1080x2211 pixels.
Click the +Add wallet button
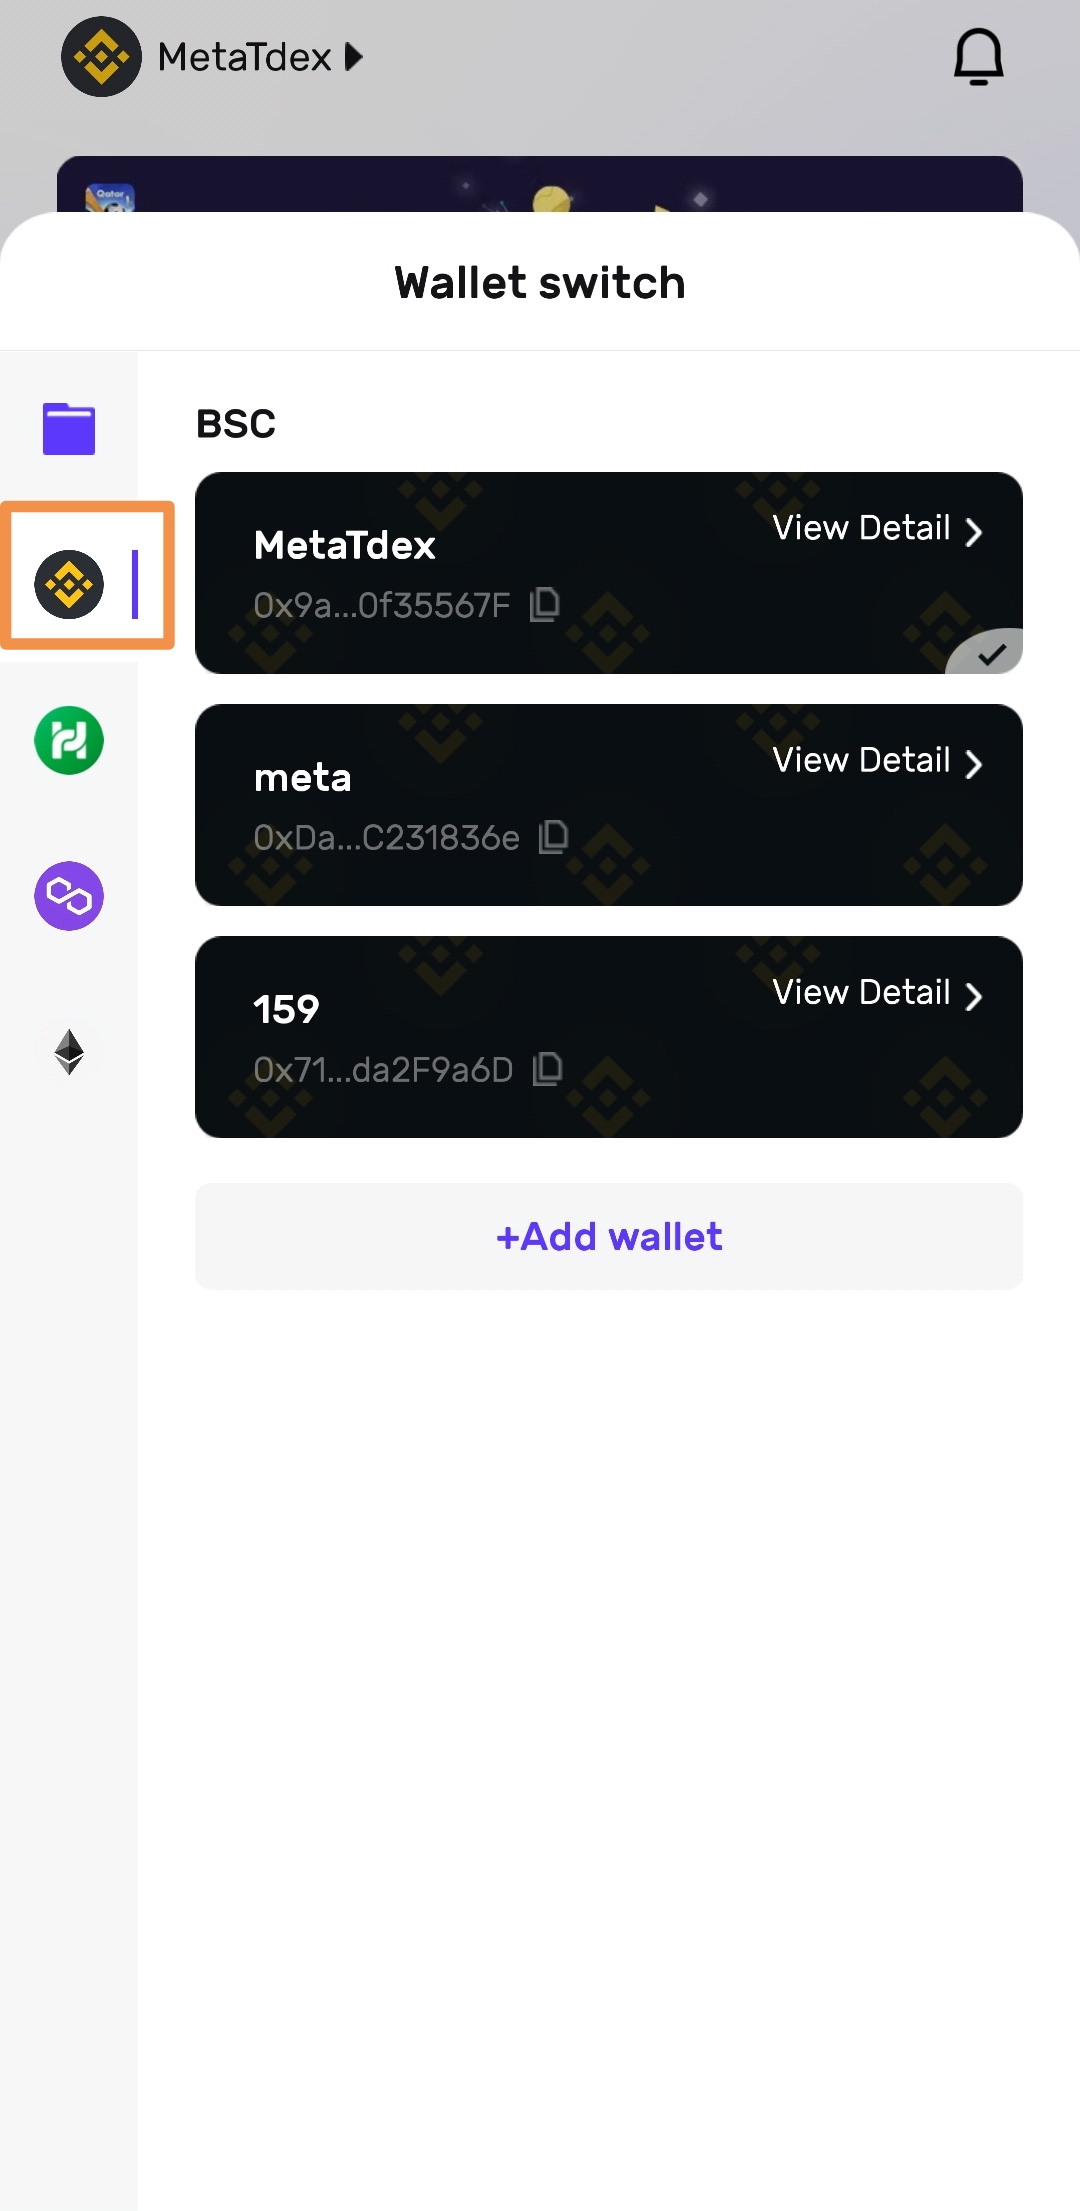click(x=608, y=1237)
